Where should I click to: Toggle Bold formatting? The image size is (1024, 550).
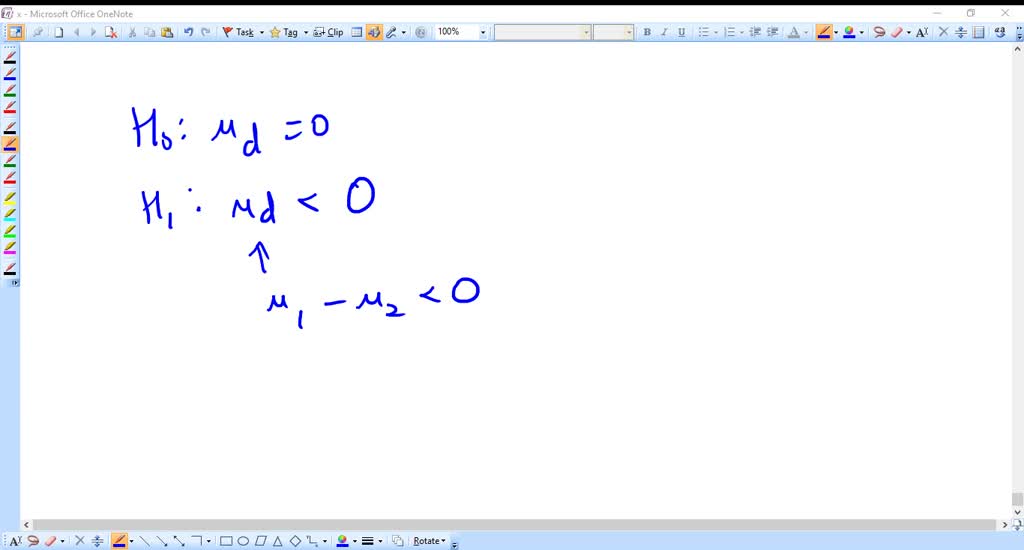647,32
